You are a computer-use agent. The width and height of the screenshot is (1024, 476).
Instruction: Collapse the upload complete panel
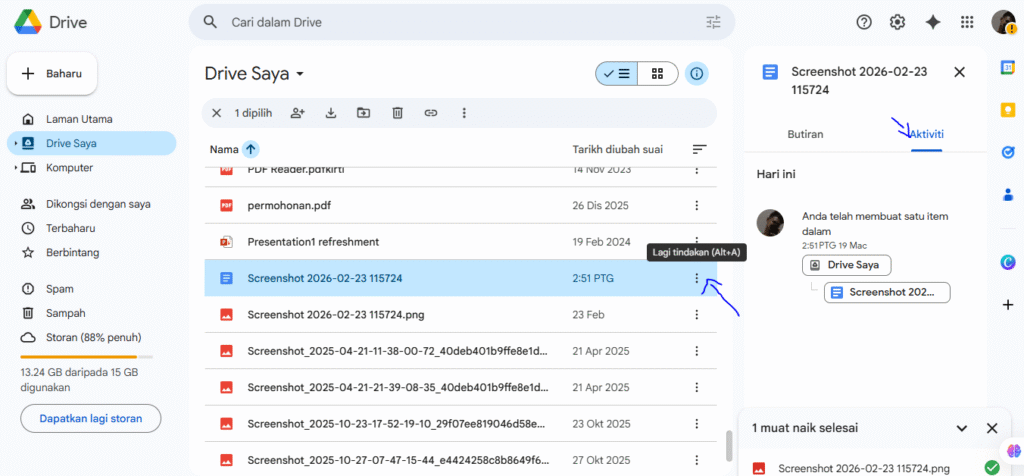click(962, 428)
